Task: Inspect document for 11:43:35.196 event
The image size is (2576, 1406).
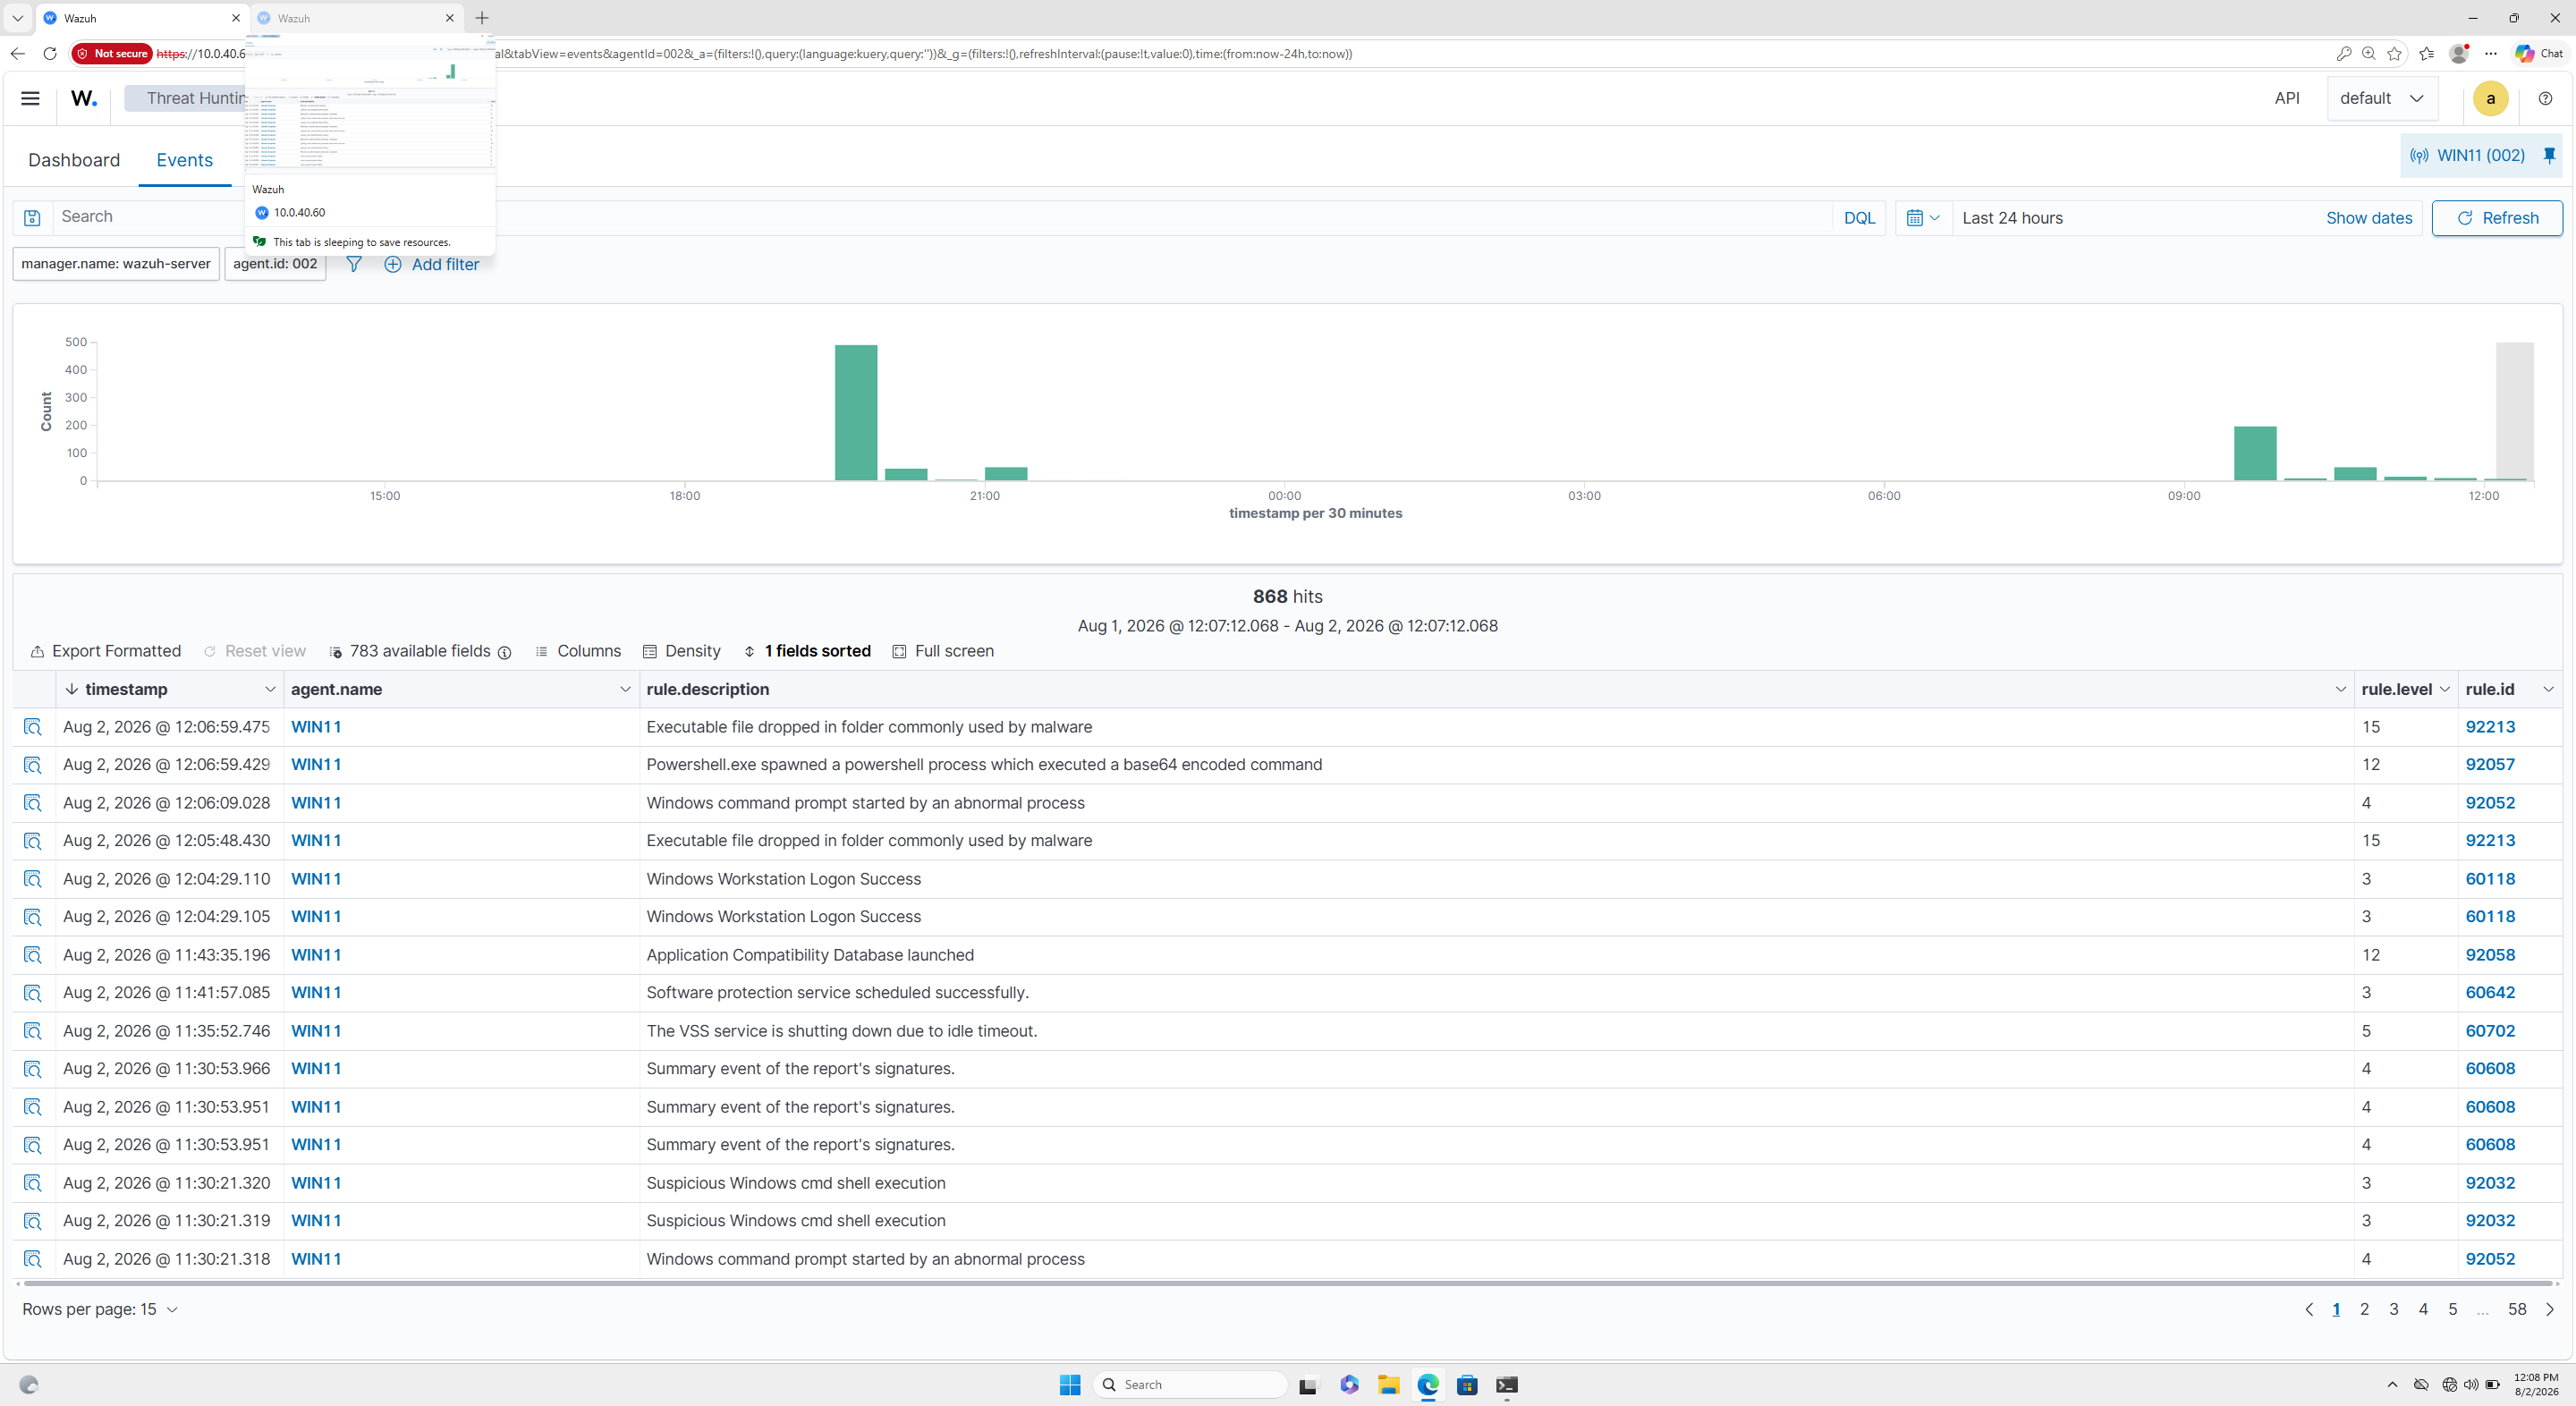Action: 33,955
